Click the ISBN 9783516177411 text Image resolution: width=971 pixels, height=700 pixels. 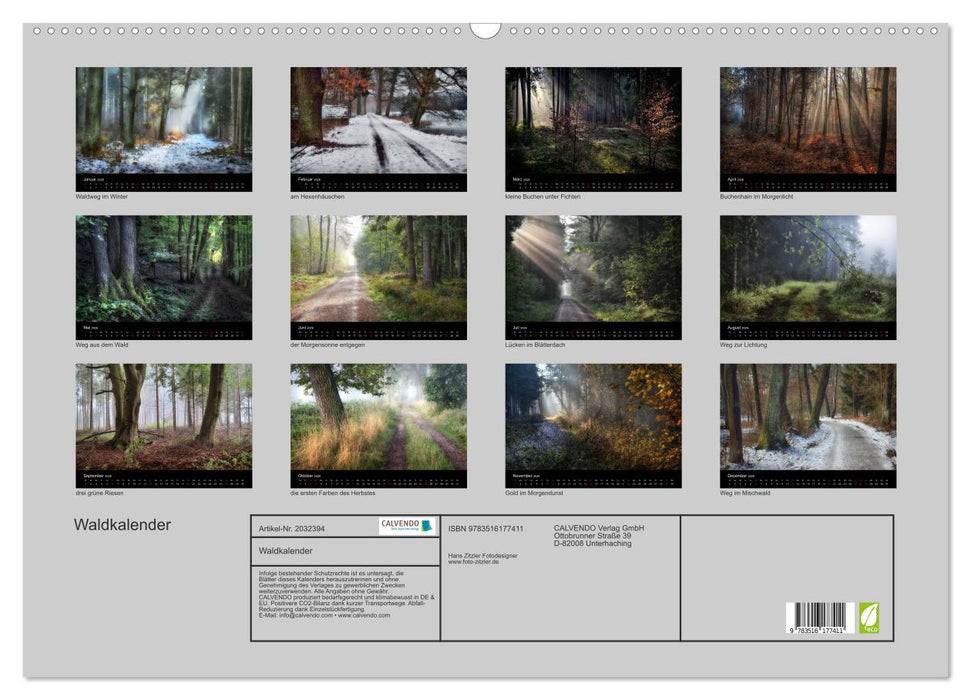[486, 528]
